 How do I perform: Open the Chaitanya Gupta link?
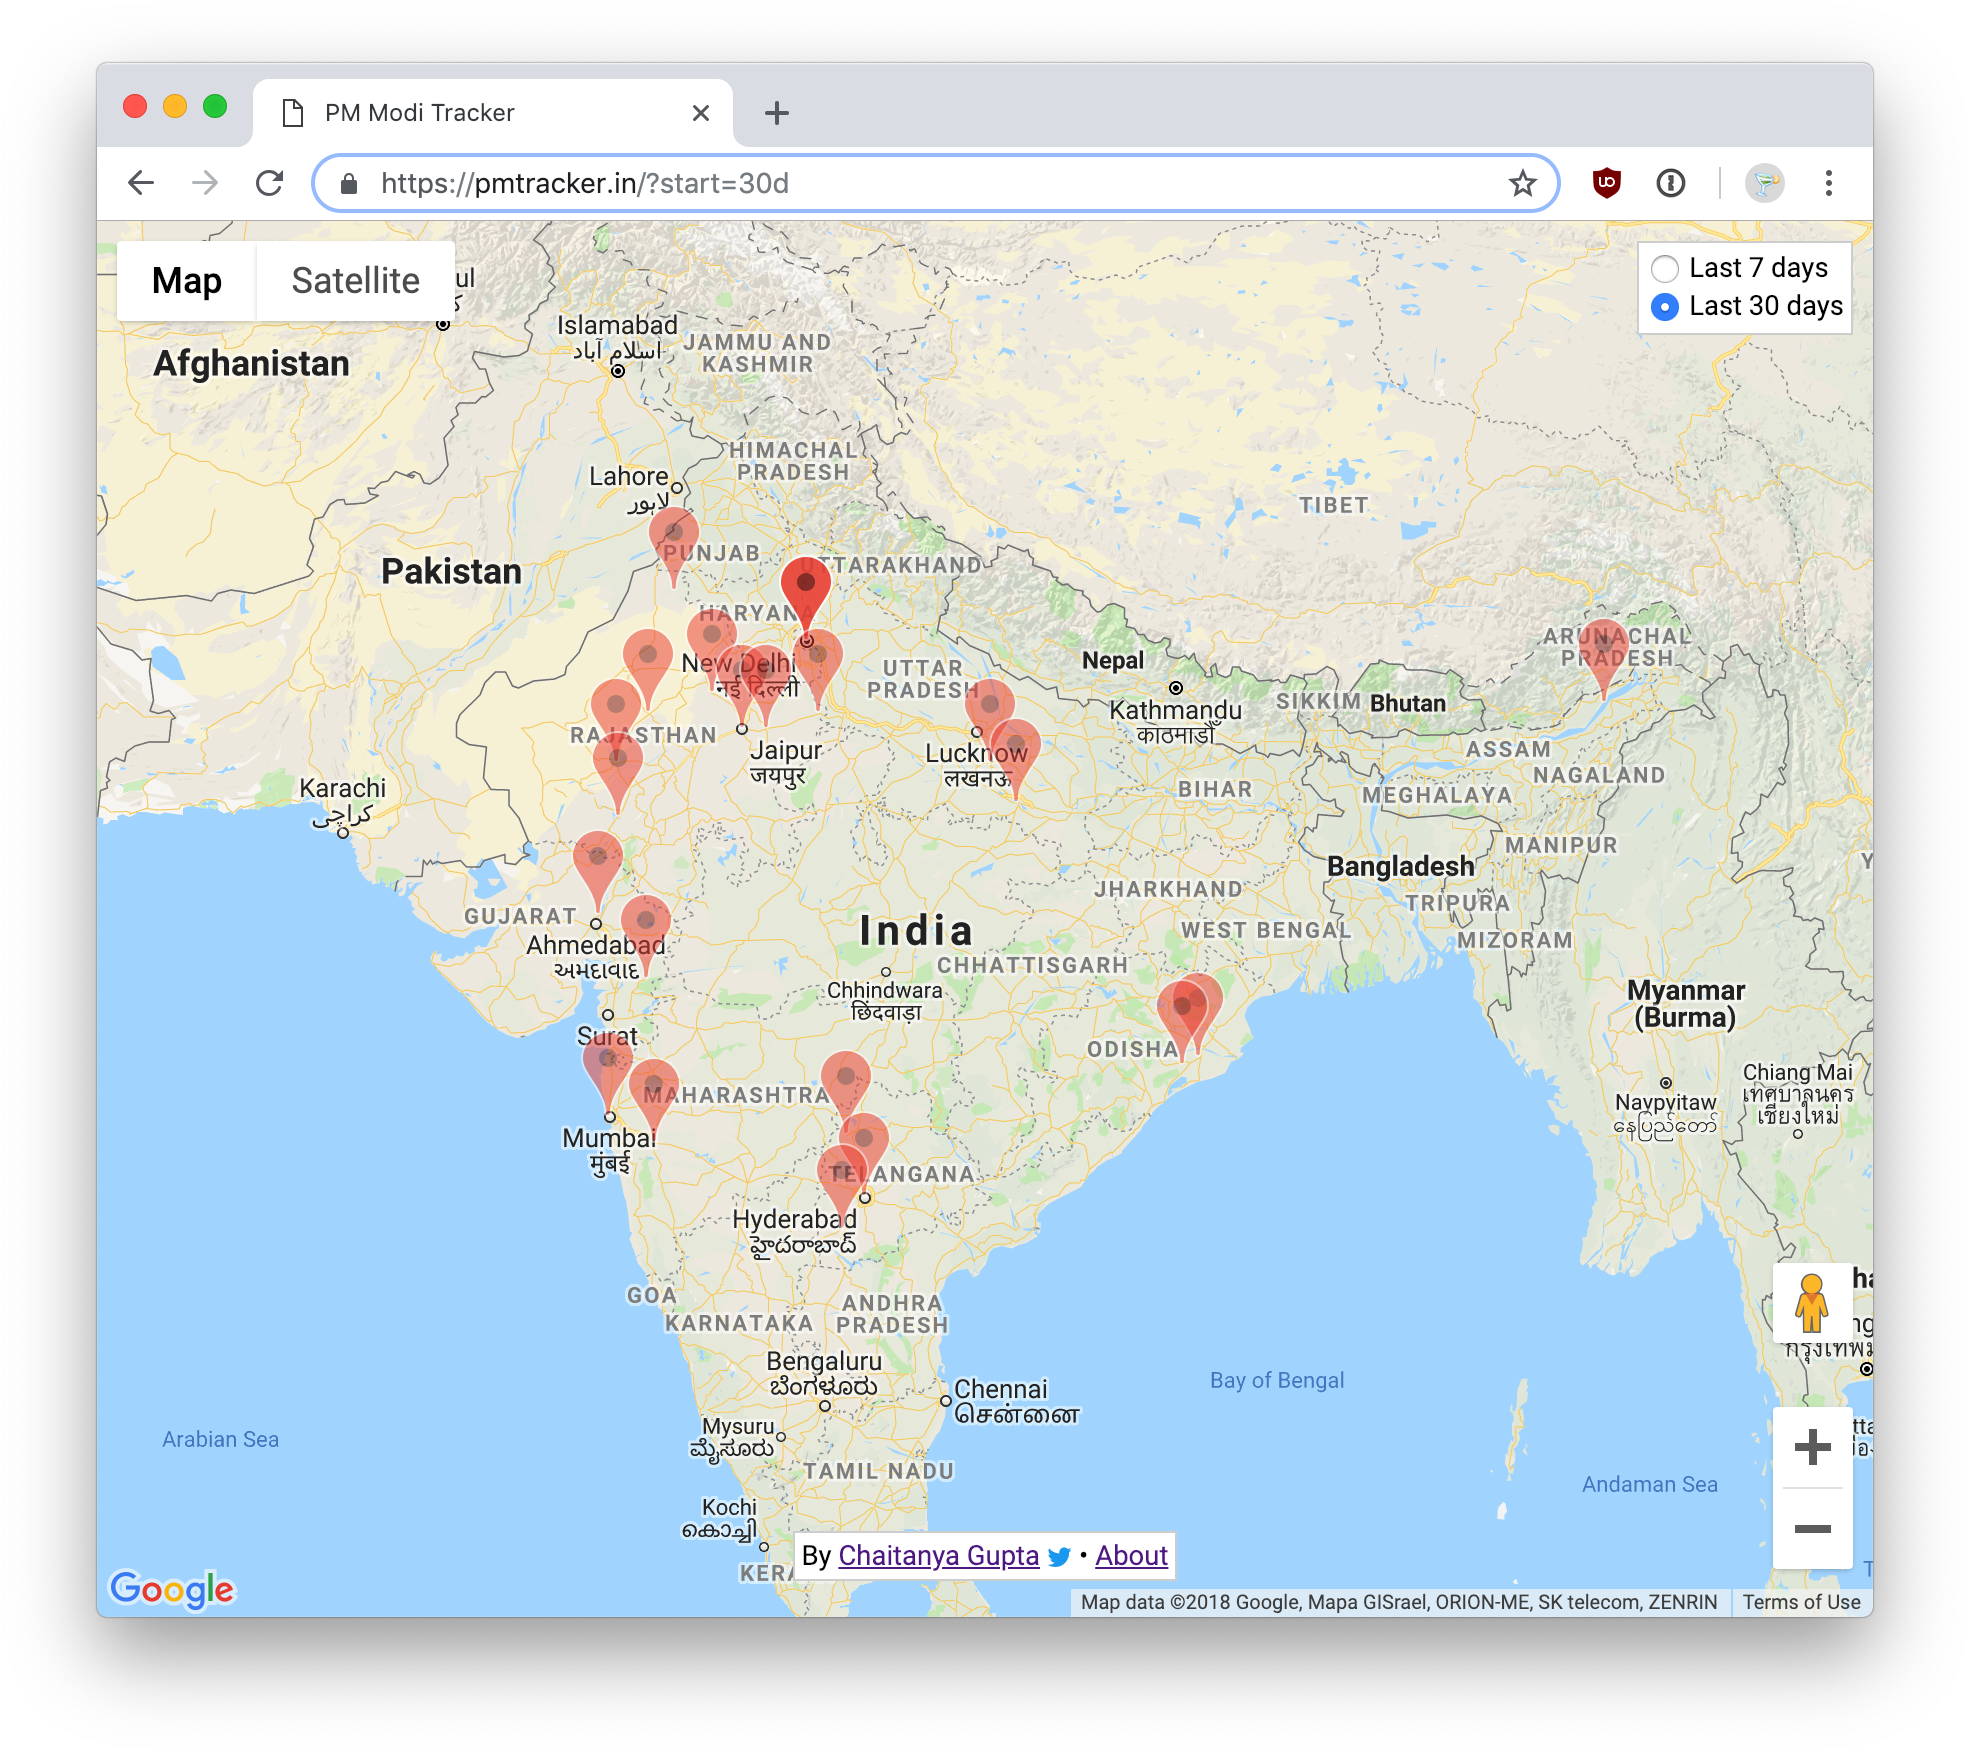pos(938,1556)
